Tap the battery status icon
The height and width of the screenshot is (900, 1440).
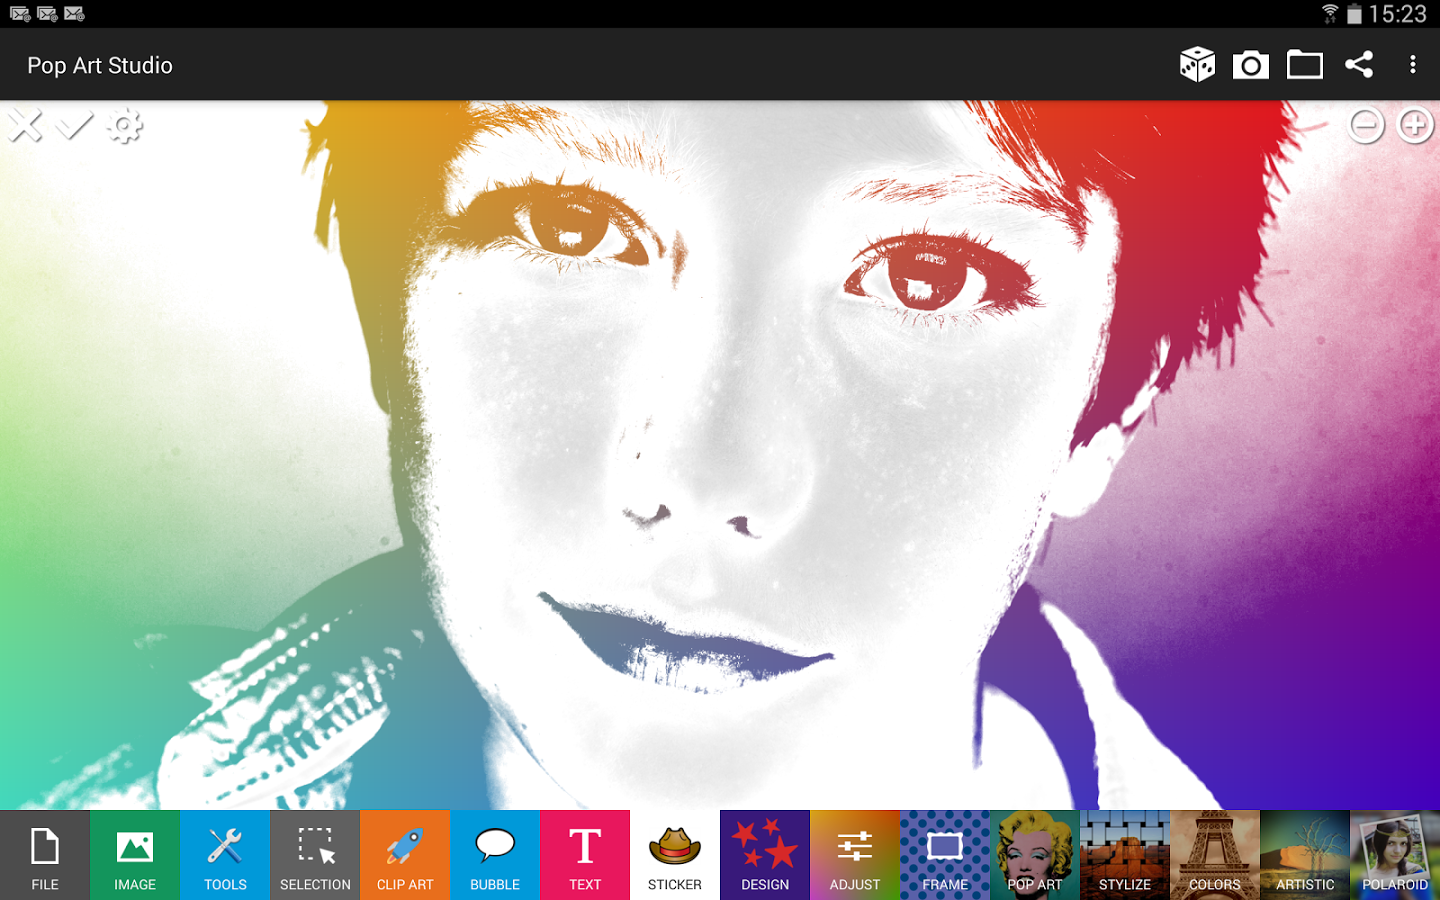coord(1354,14)
